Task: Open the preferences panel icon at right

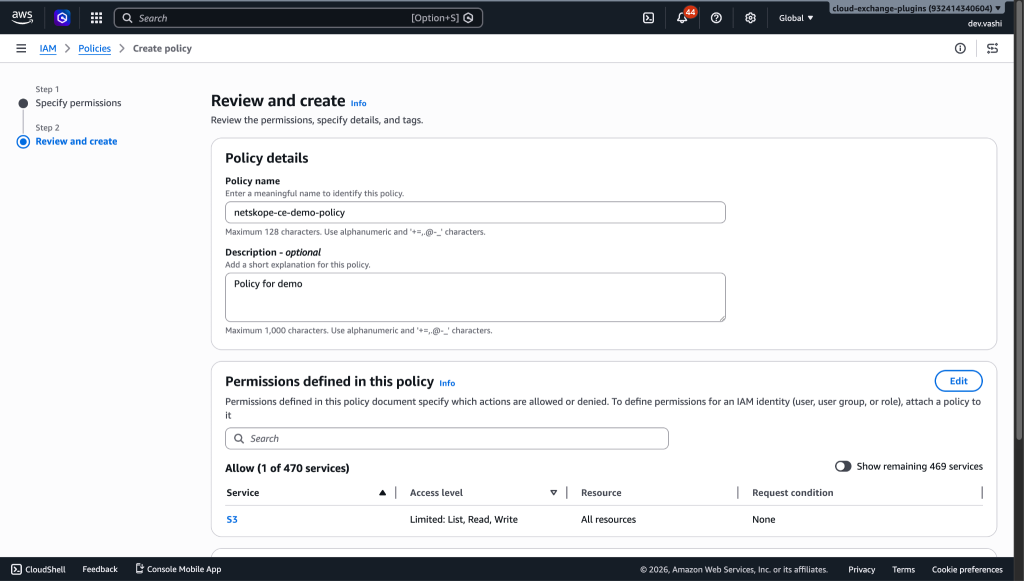Action: coord(992,48)
